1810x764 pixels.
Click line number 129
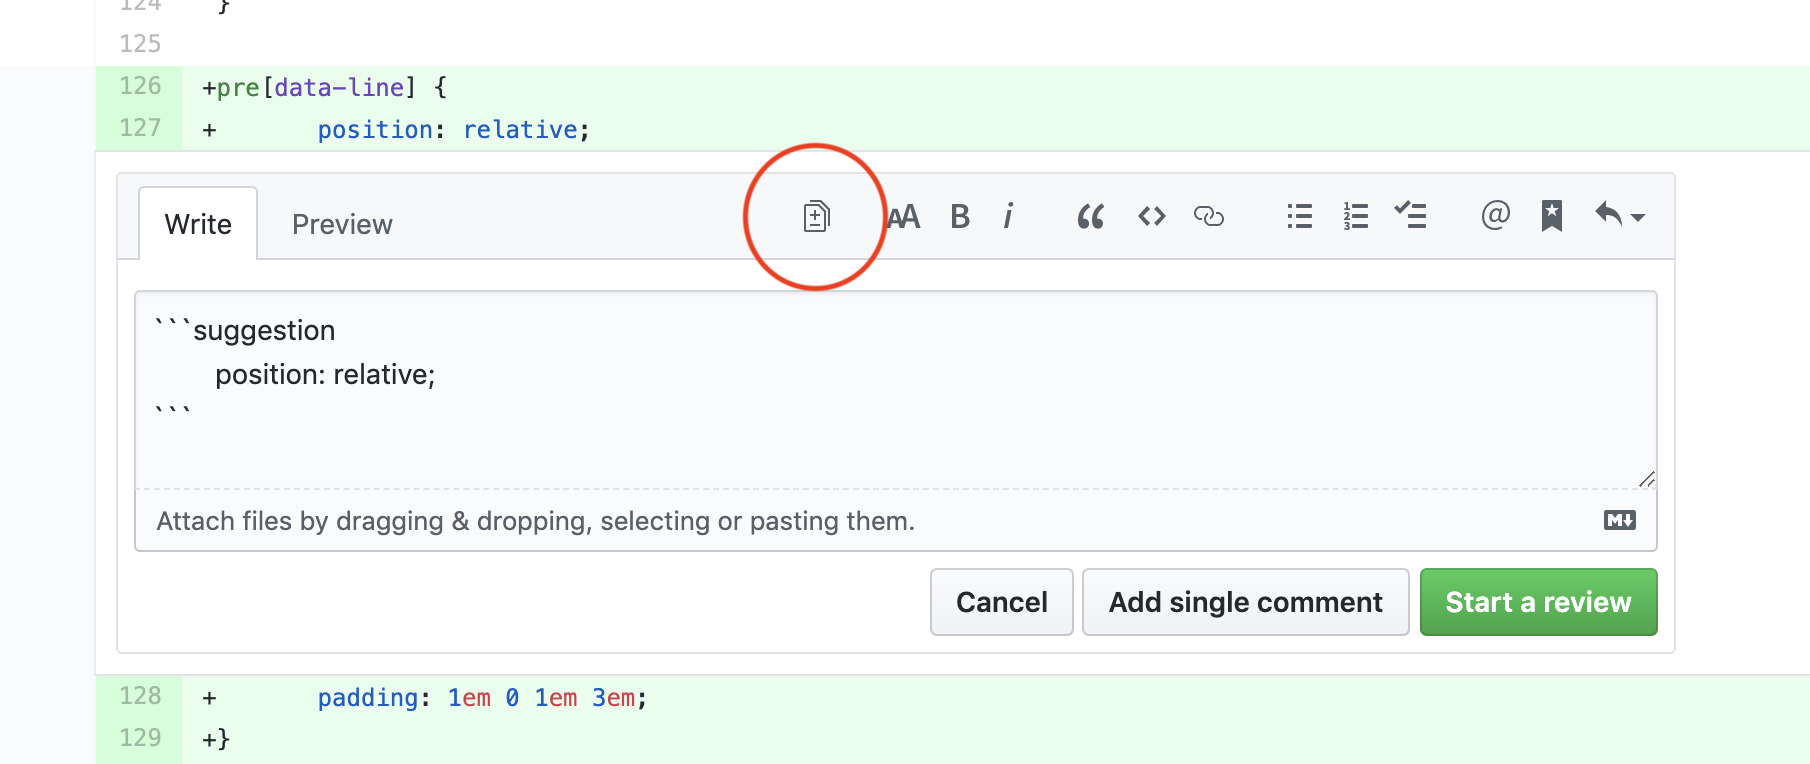tap(140, 738)
